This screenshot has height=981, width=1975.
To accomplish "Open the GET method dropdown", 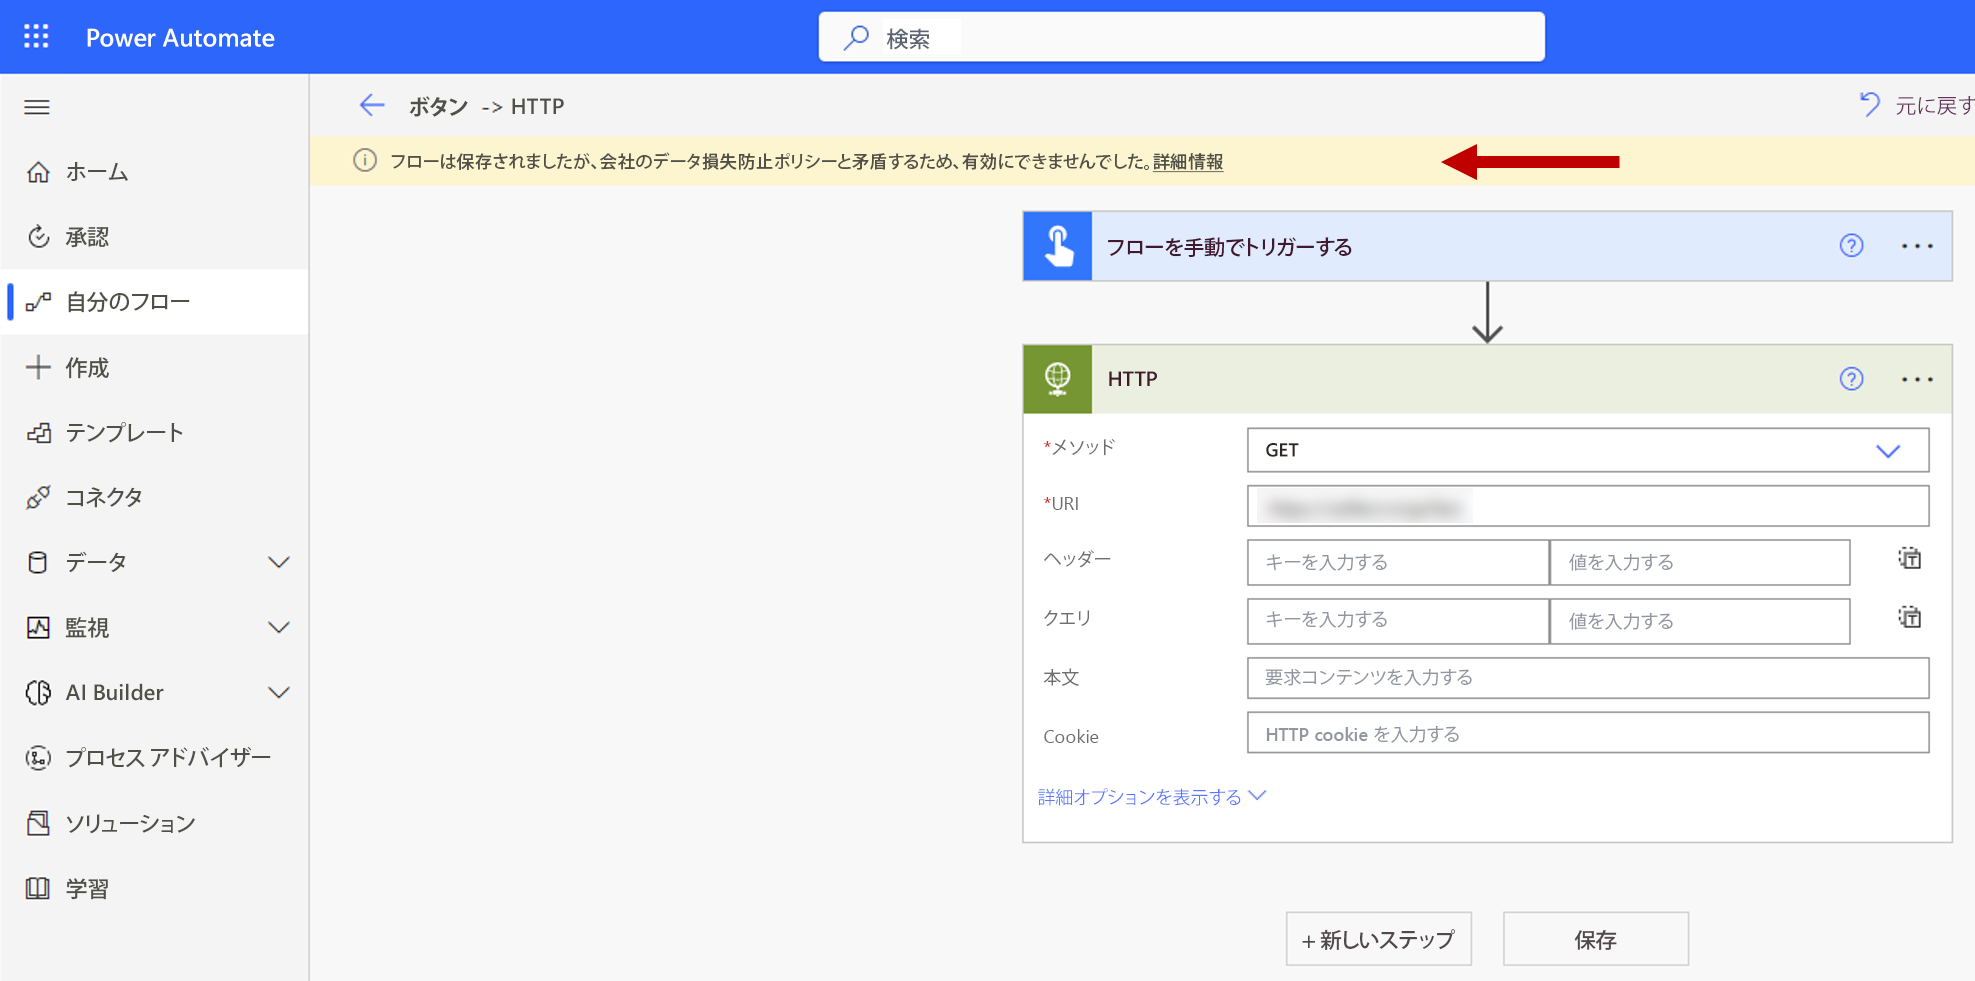I will tap(1888, 450).
